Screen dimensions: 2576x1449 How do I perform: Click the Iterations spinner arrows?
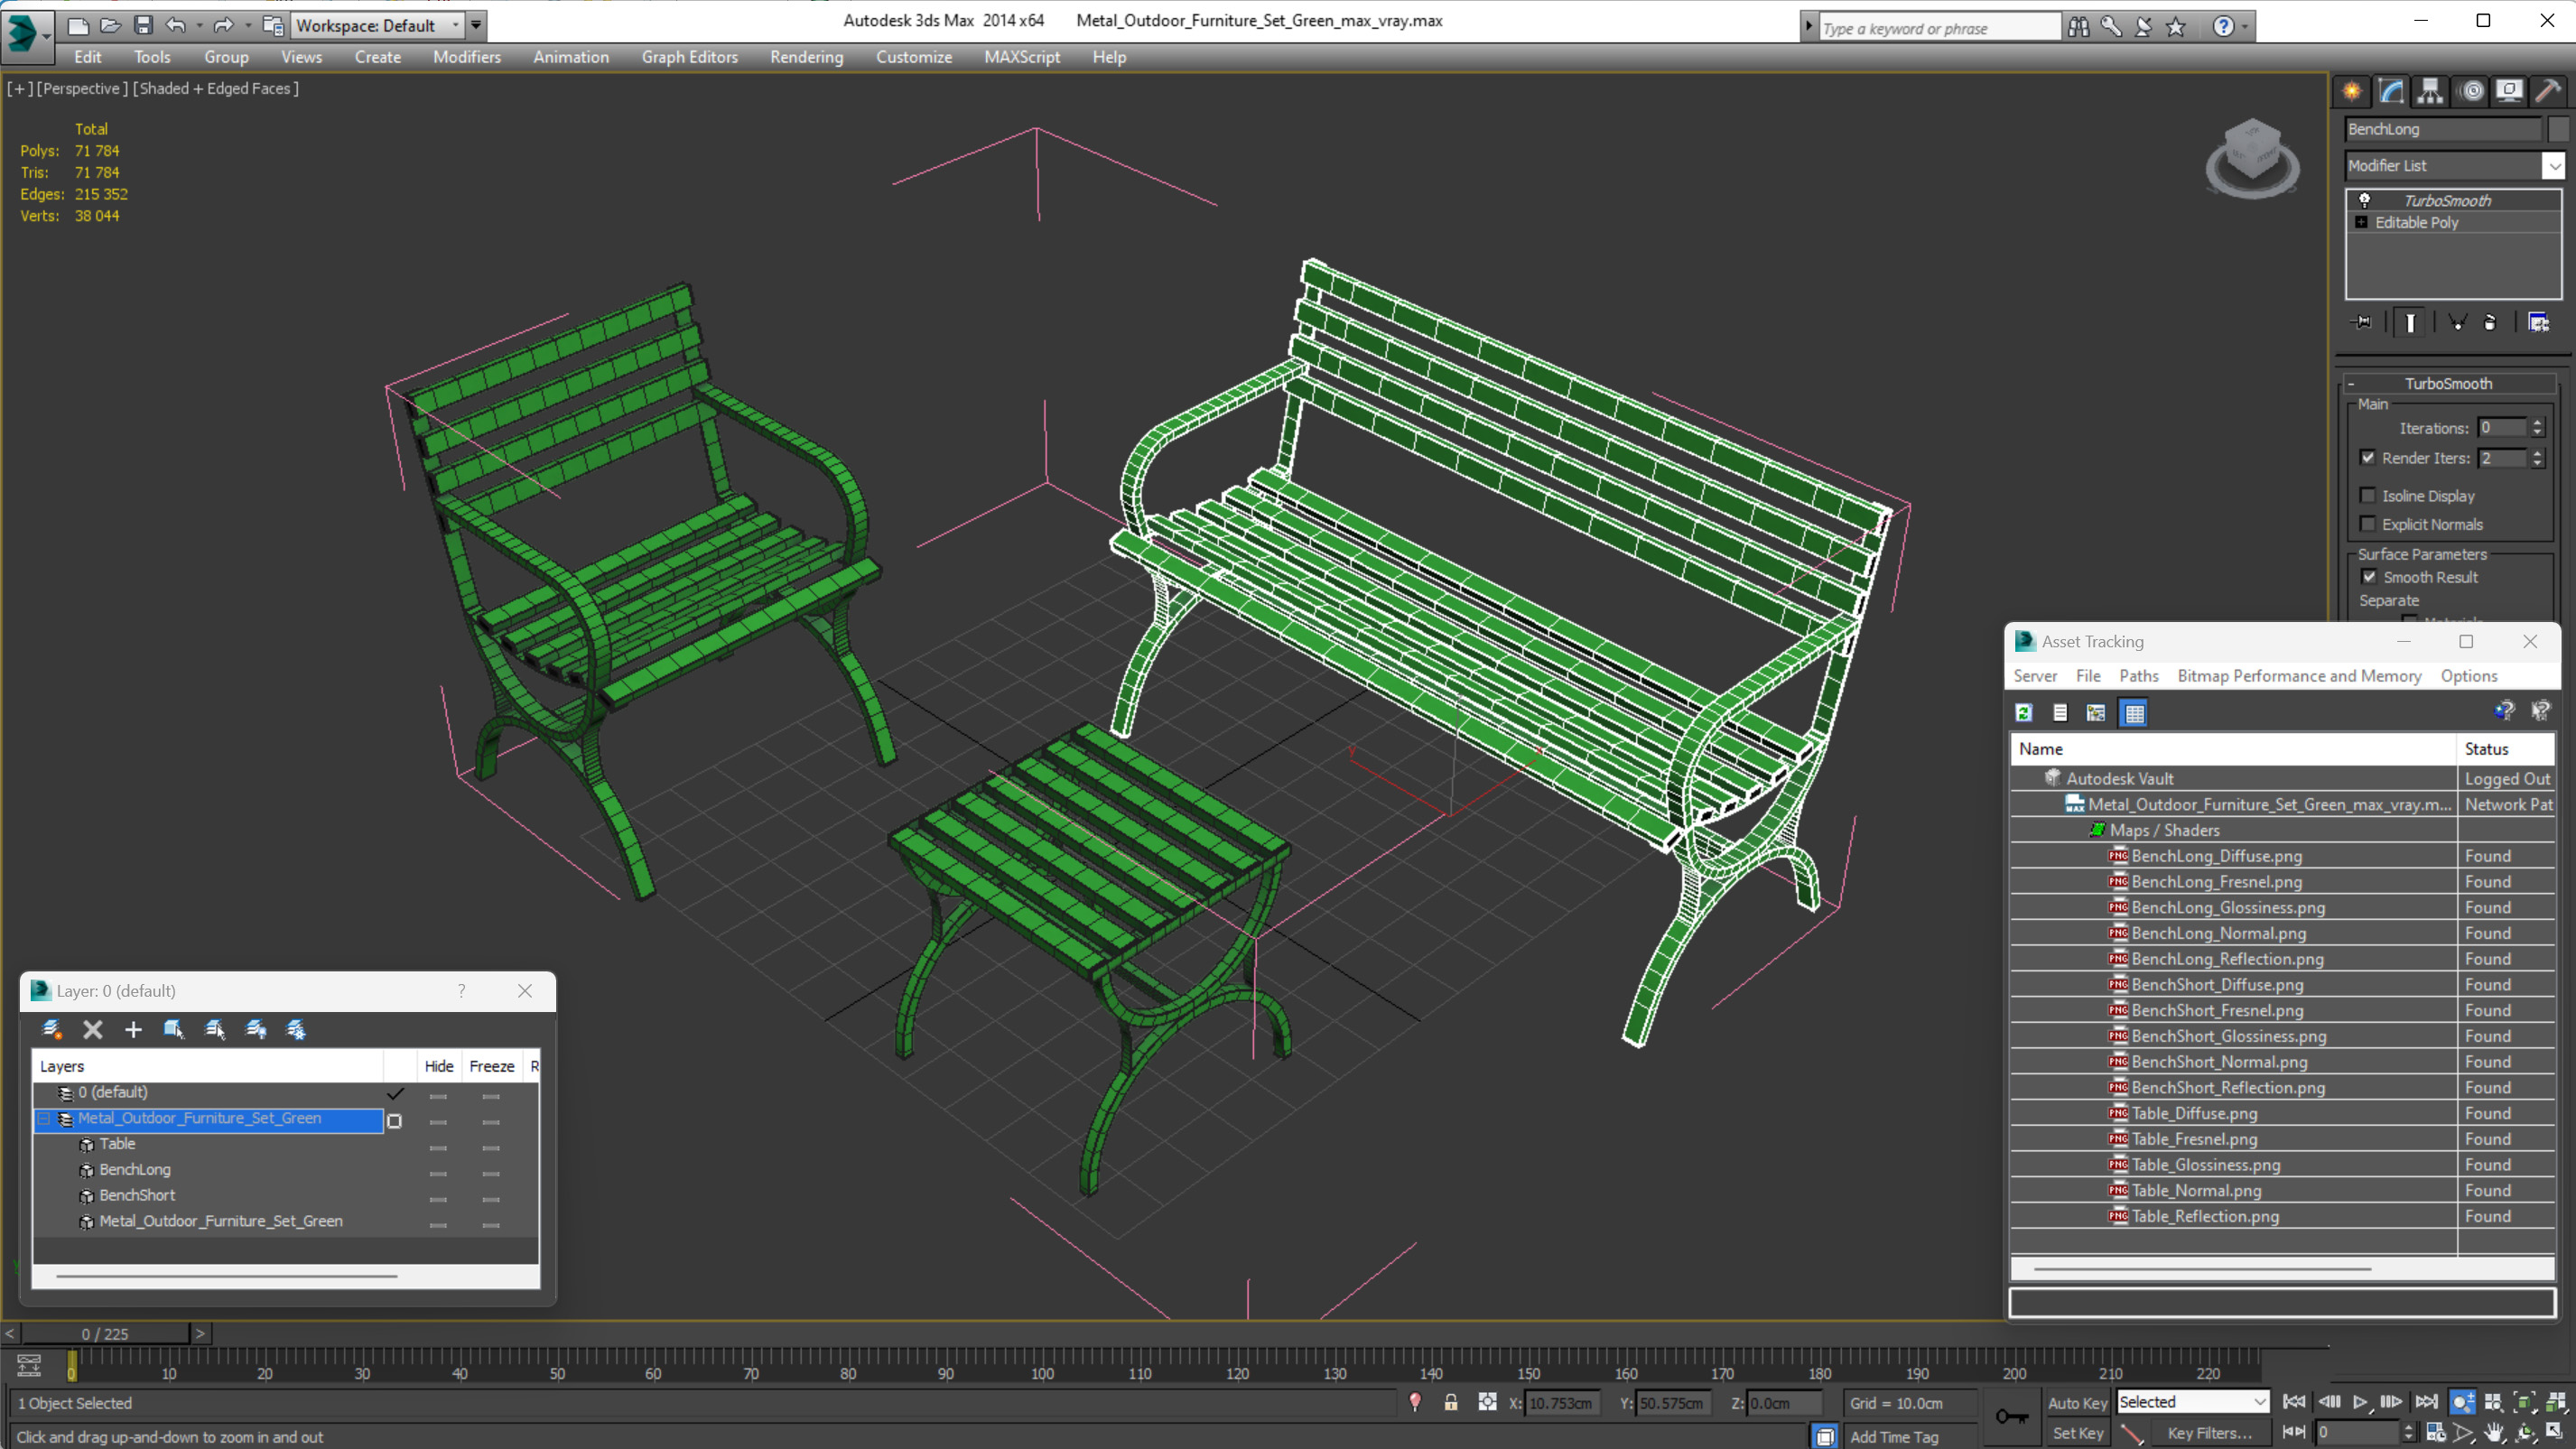pos(2538,428)
